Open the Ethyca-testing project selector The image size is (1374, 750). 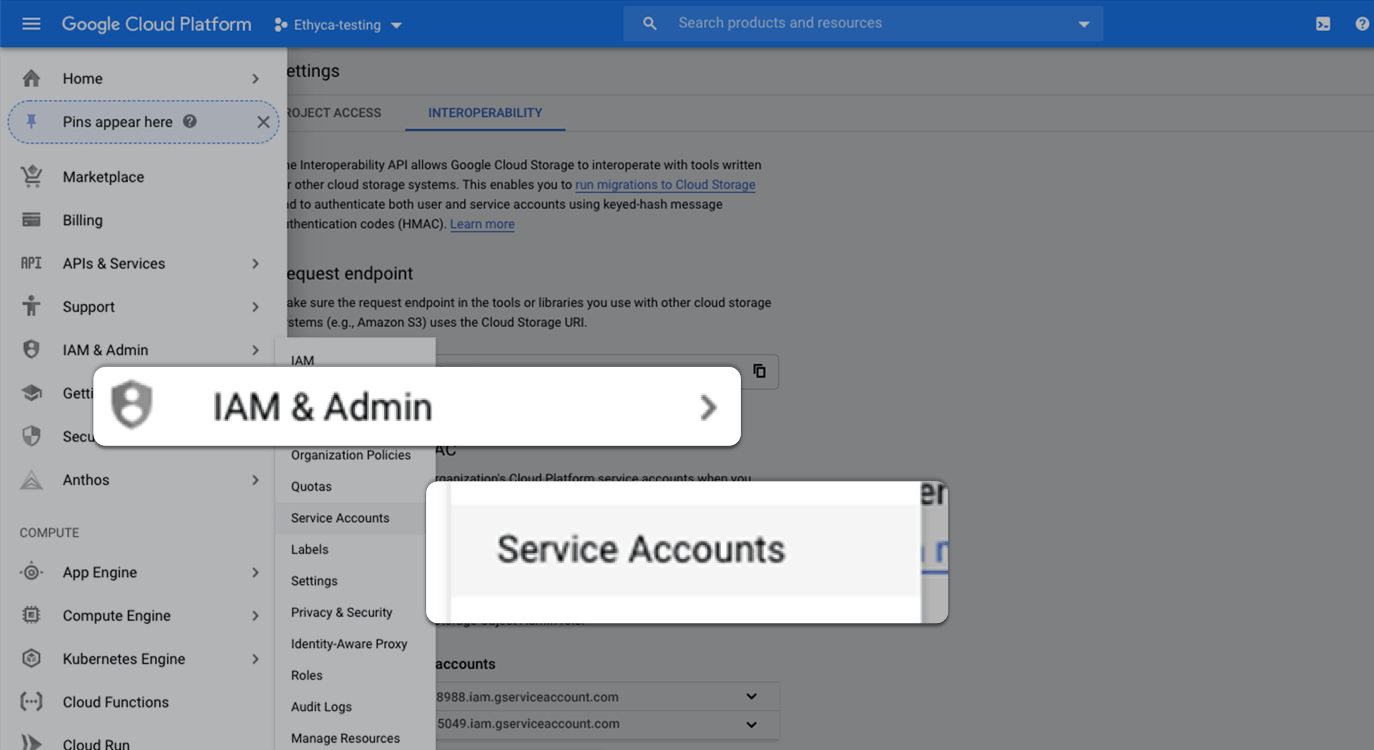coord(338,25)
